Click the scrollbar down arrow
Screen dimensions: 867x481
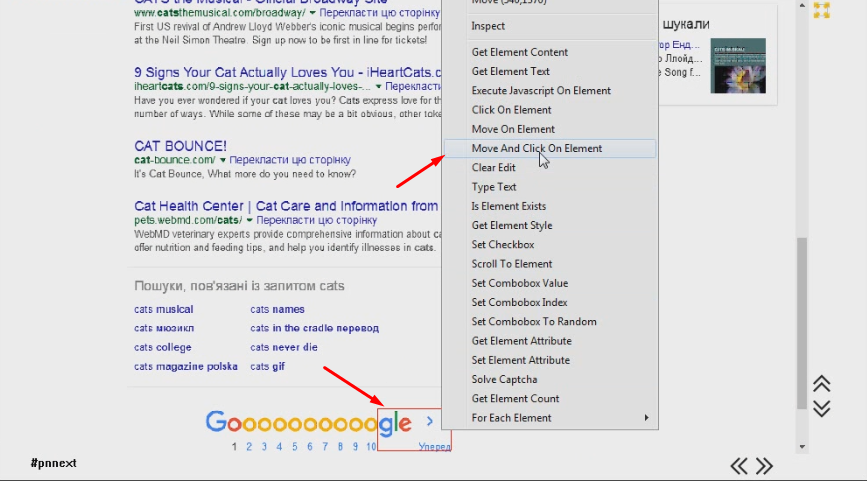(802, 446)
